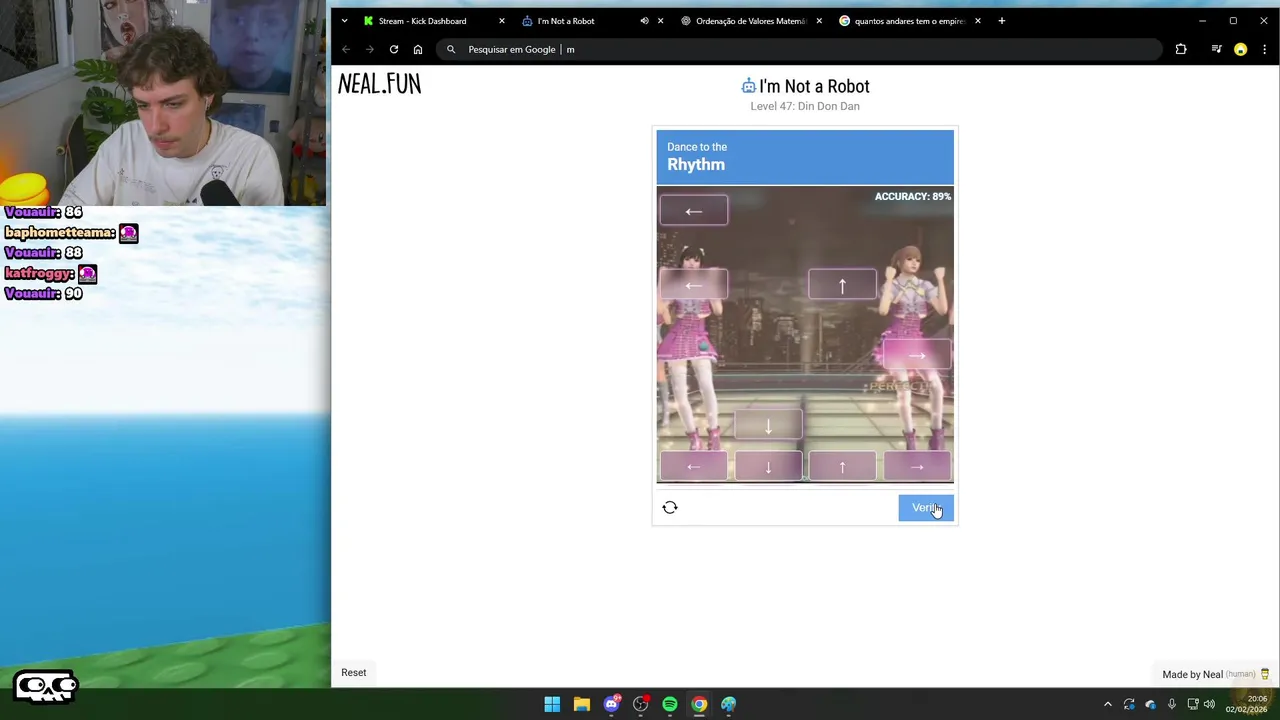Viewport: 1280px width, 720px height.
Task: Click the captcha refresh icon
Action: coord(670,508)
